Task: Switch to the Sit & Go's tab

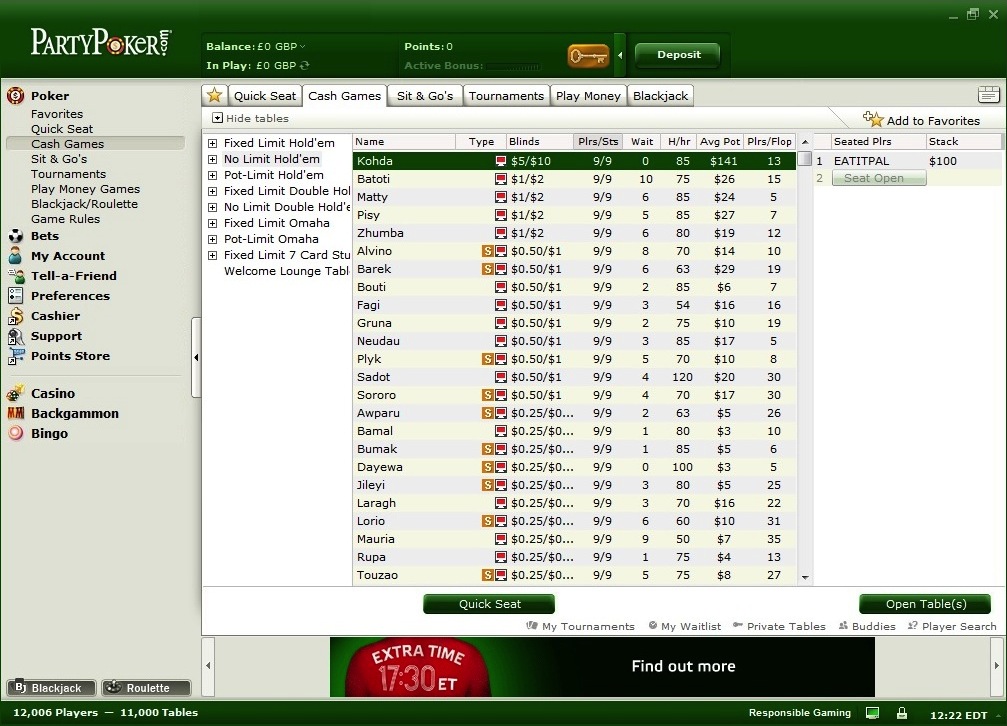Action: (x=425, y=96)
